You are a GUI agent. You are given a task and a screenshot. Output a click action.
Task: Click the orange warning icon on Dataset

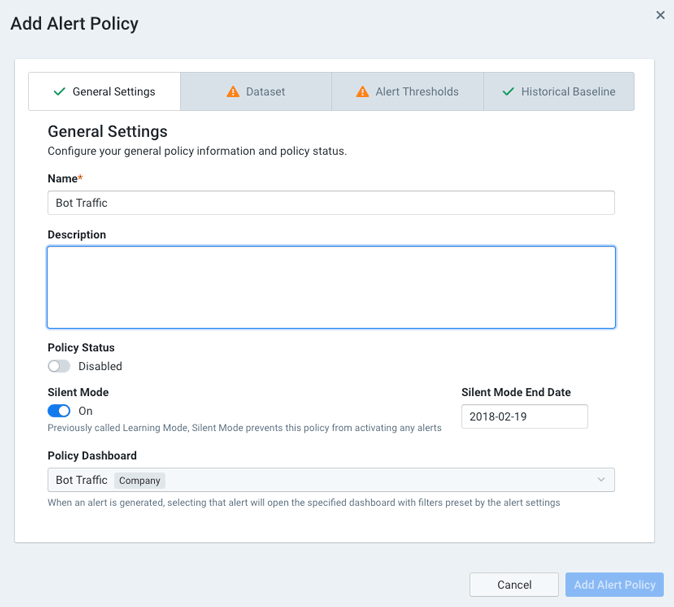click(233, 92)
